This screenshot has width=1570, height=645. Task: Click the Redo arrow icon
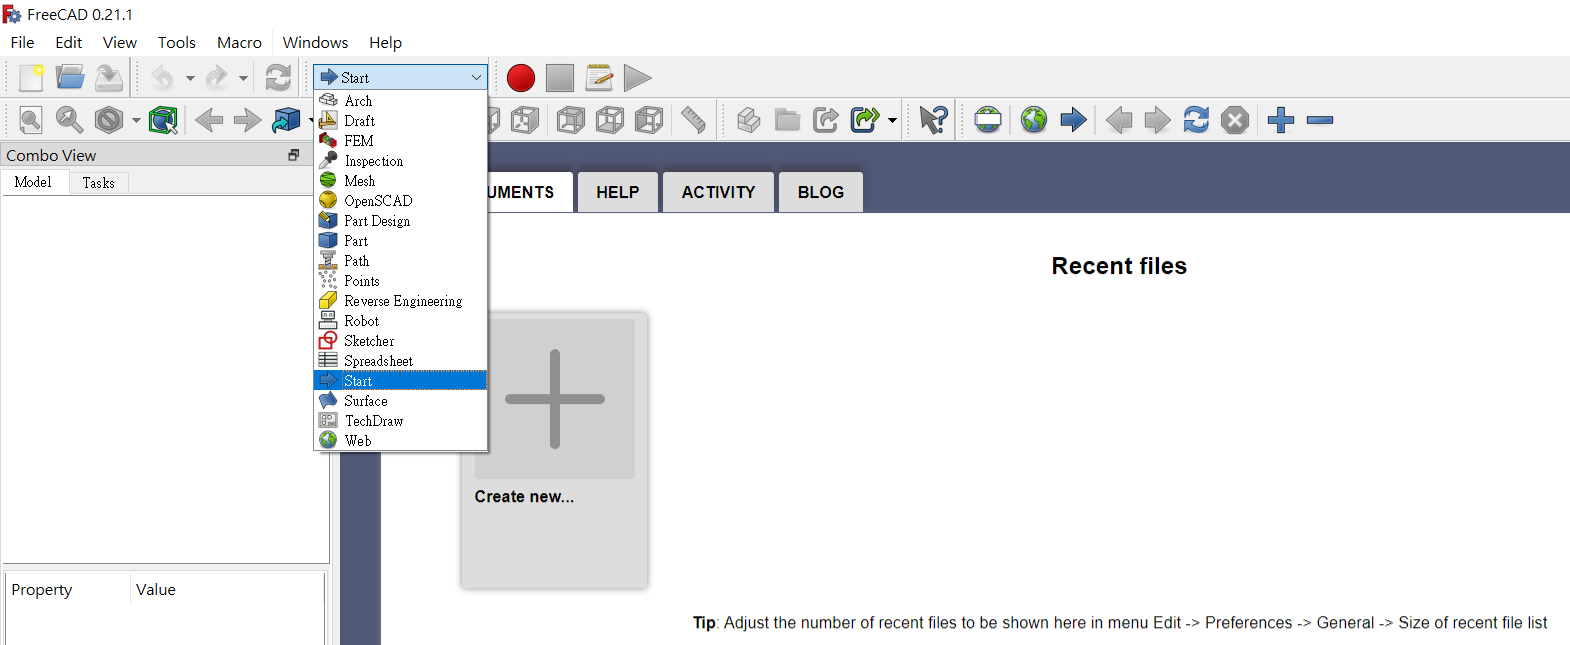pos(216,78)
